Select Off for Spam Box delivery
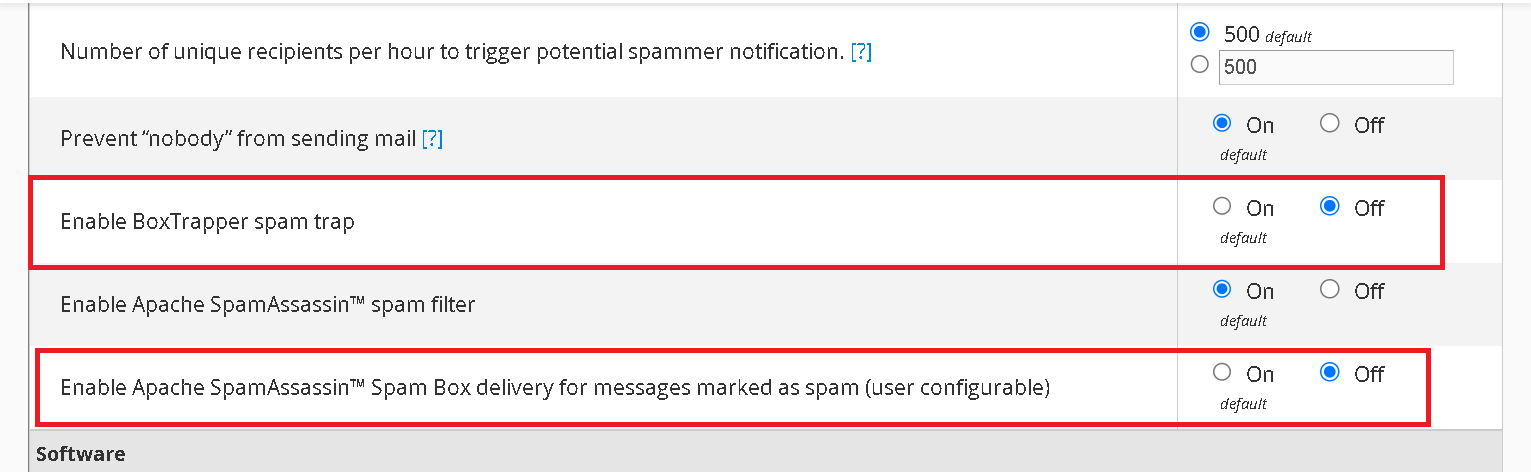Viewport: 1531px width, 472px height. (x=1329, y=373)
